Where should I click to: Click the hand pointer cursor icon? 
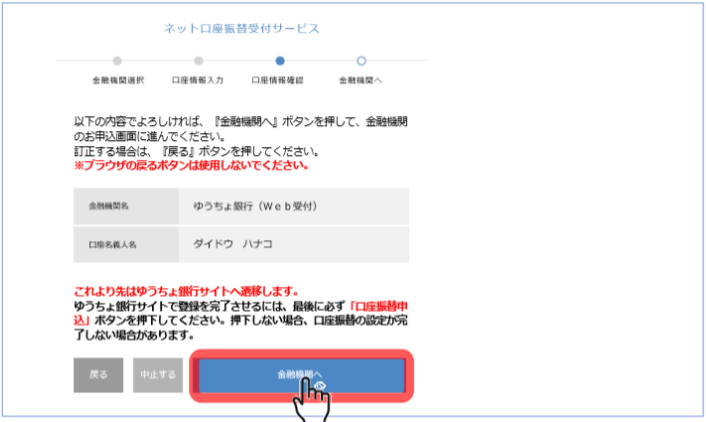pyautogui.click(x=312, y=400)
